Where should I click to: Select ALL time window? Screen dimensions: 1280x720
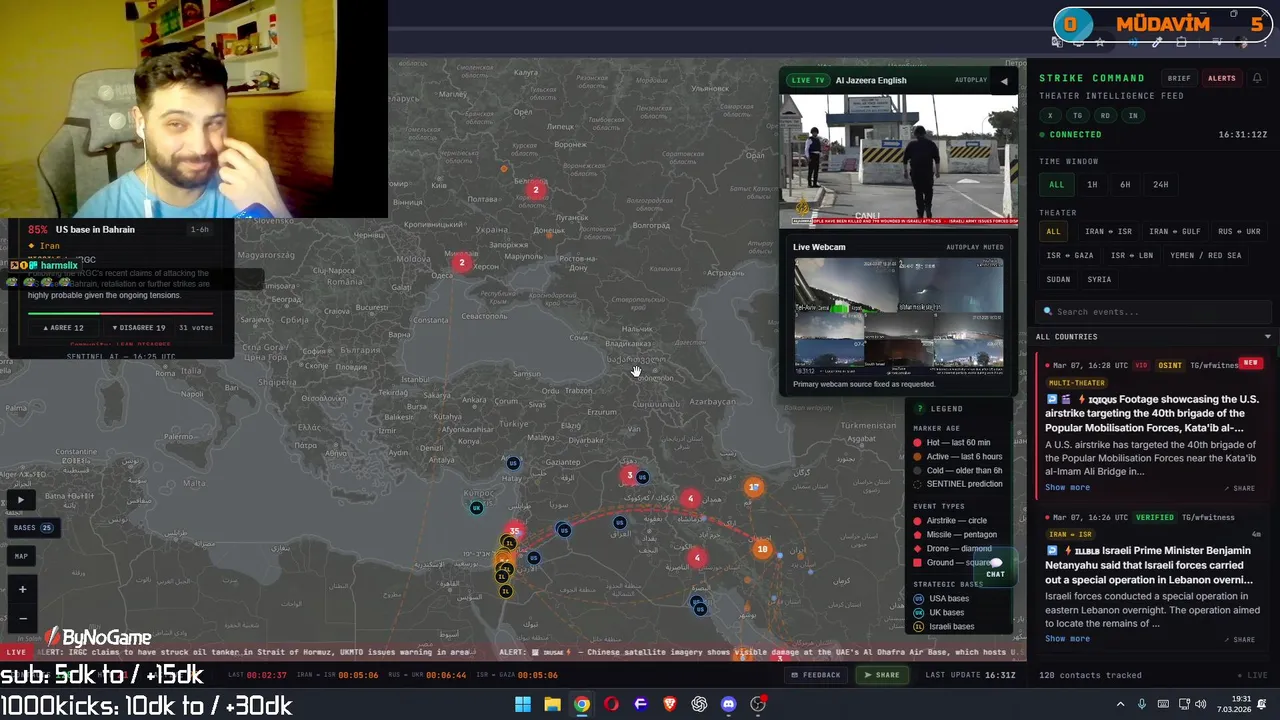pos(1057,185)
